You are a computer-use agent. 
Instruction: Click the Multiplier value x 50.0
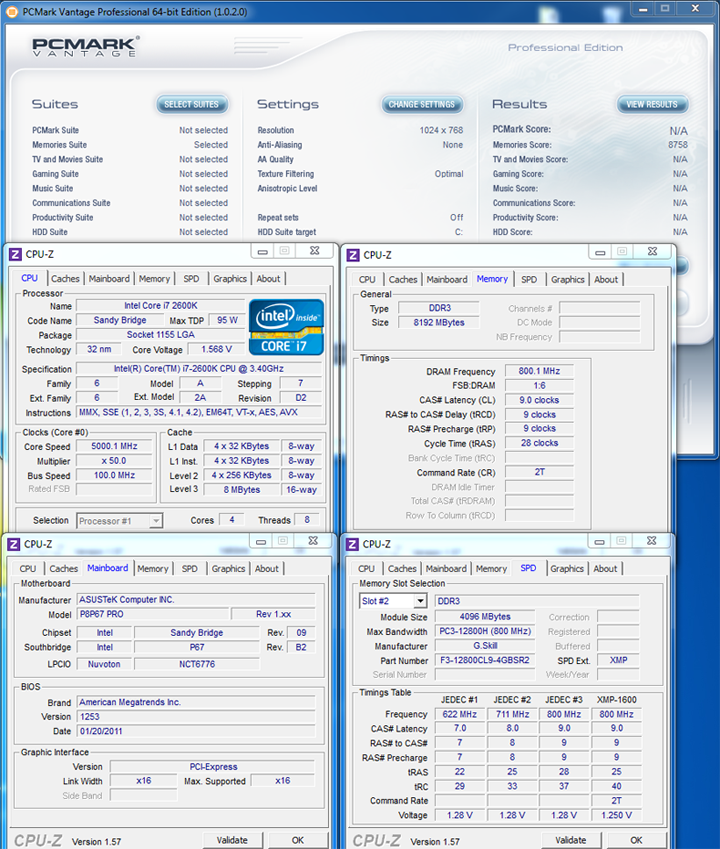point(114,461)
